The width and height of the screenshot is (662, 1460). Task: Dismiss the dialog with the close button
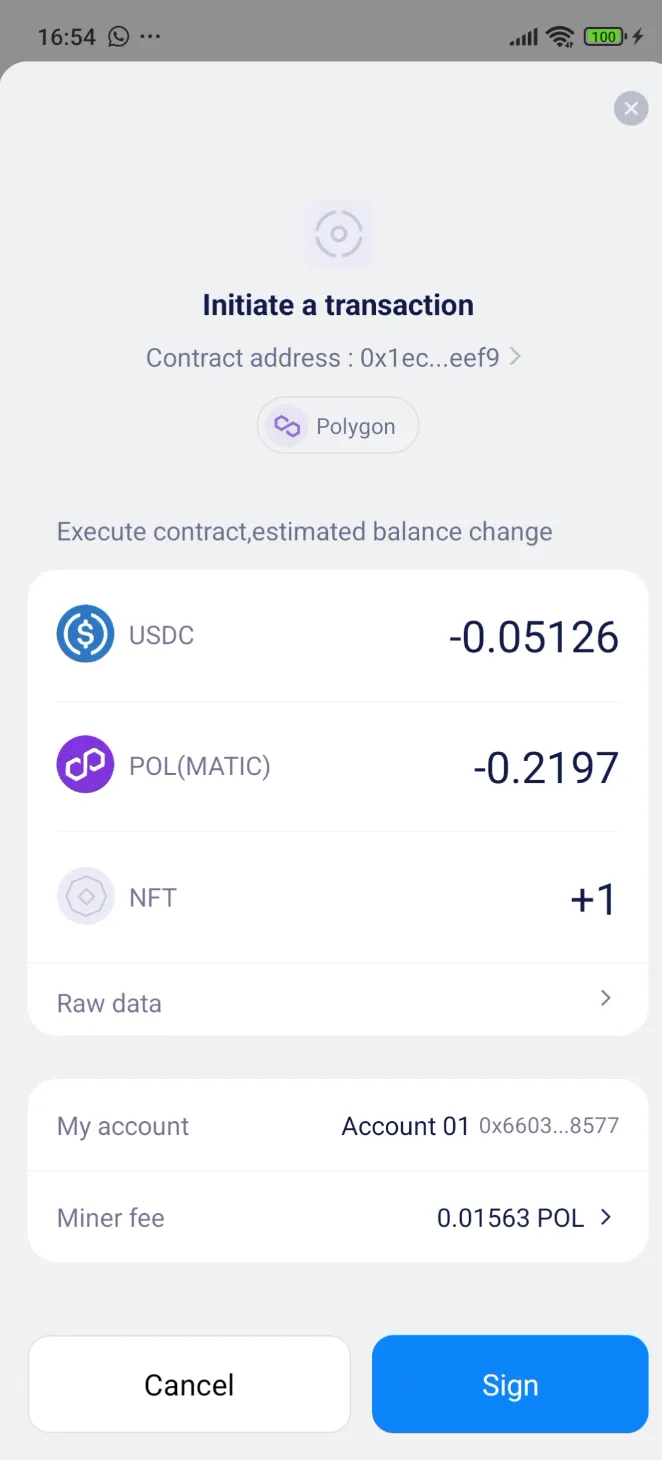pyautogui.click(x=631, y=108)
